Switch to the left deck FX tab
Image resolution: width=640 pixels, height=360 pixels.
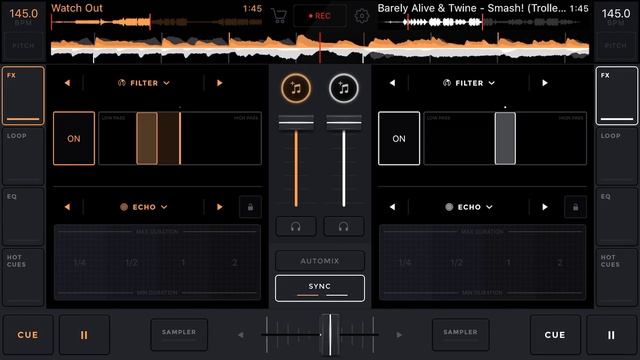pyautogui.click(x=23, y=96)
